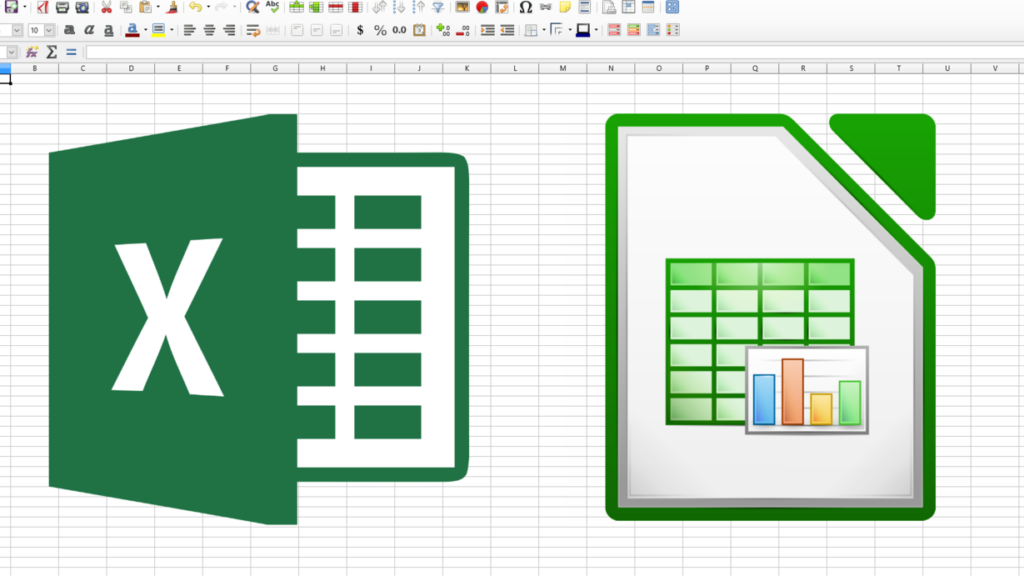Insert rows above icon
Image resolution: width=1024 pixels, height=576 pixels.
coord(296,7)
